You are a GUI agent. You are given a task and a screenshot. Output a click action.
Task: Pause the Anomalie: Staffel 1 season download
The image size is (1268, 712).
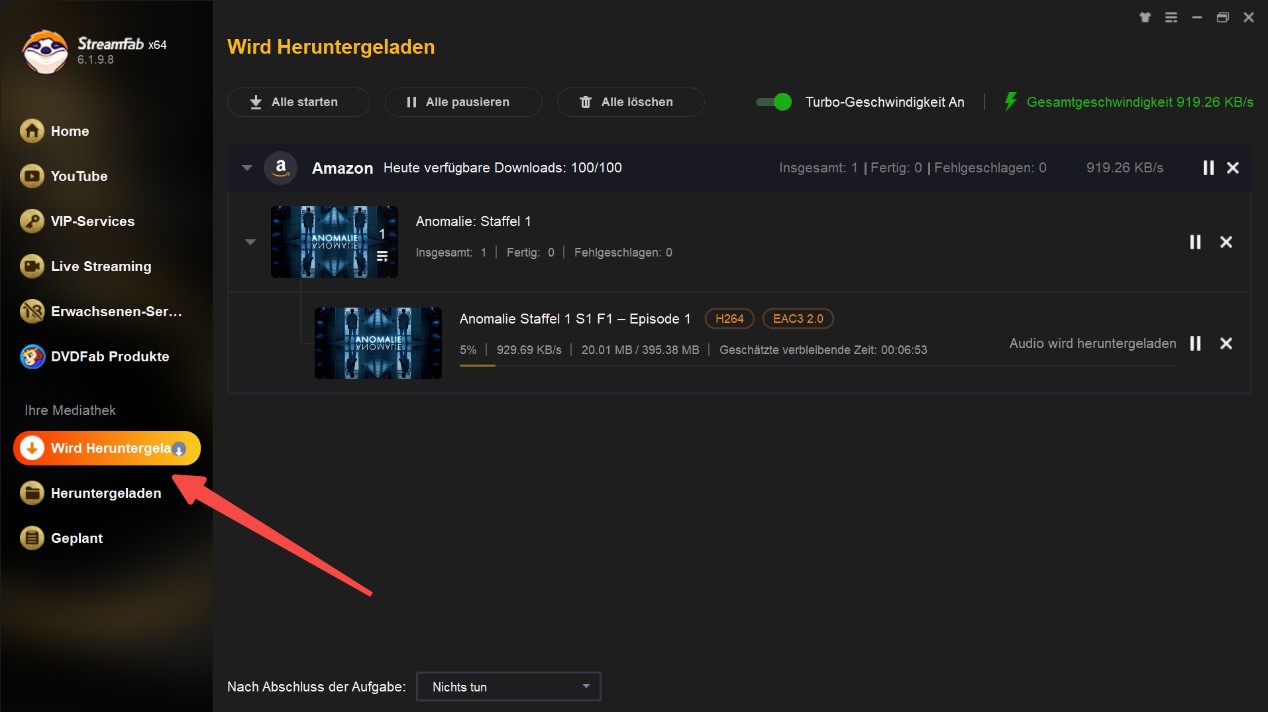tap(1195, 242)
